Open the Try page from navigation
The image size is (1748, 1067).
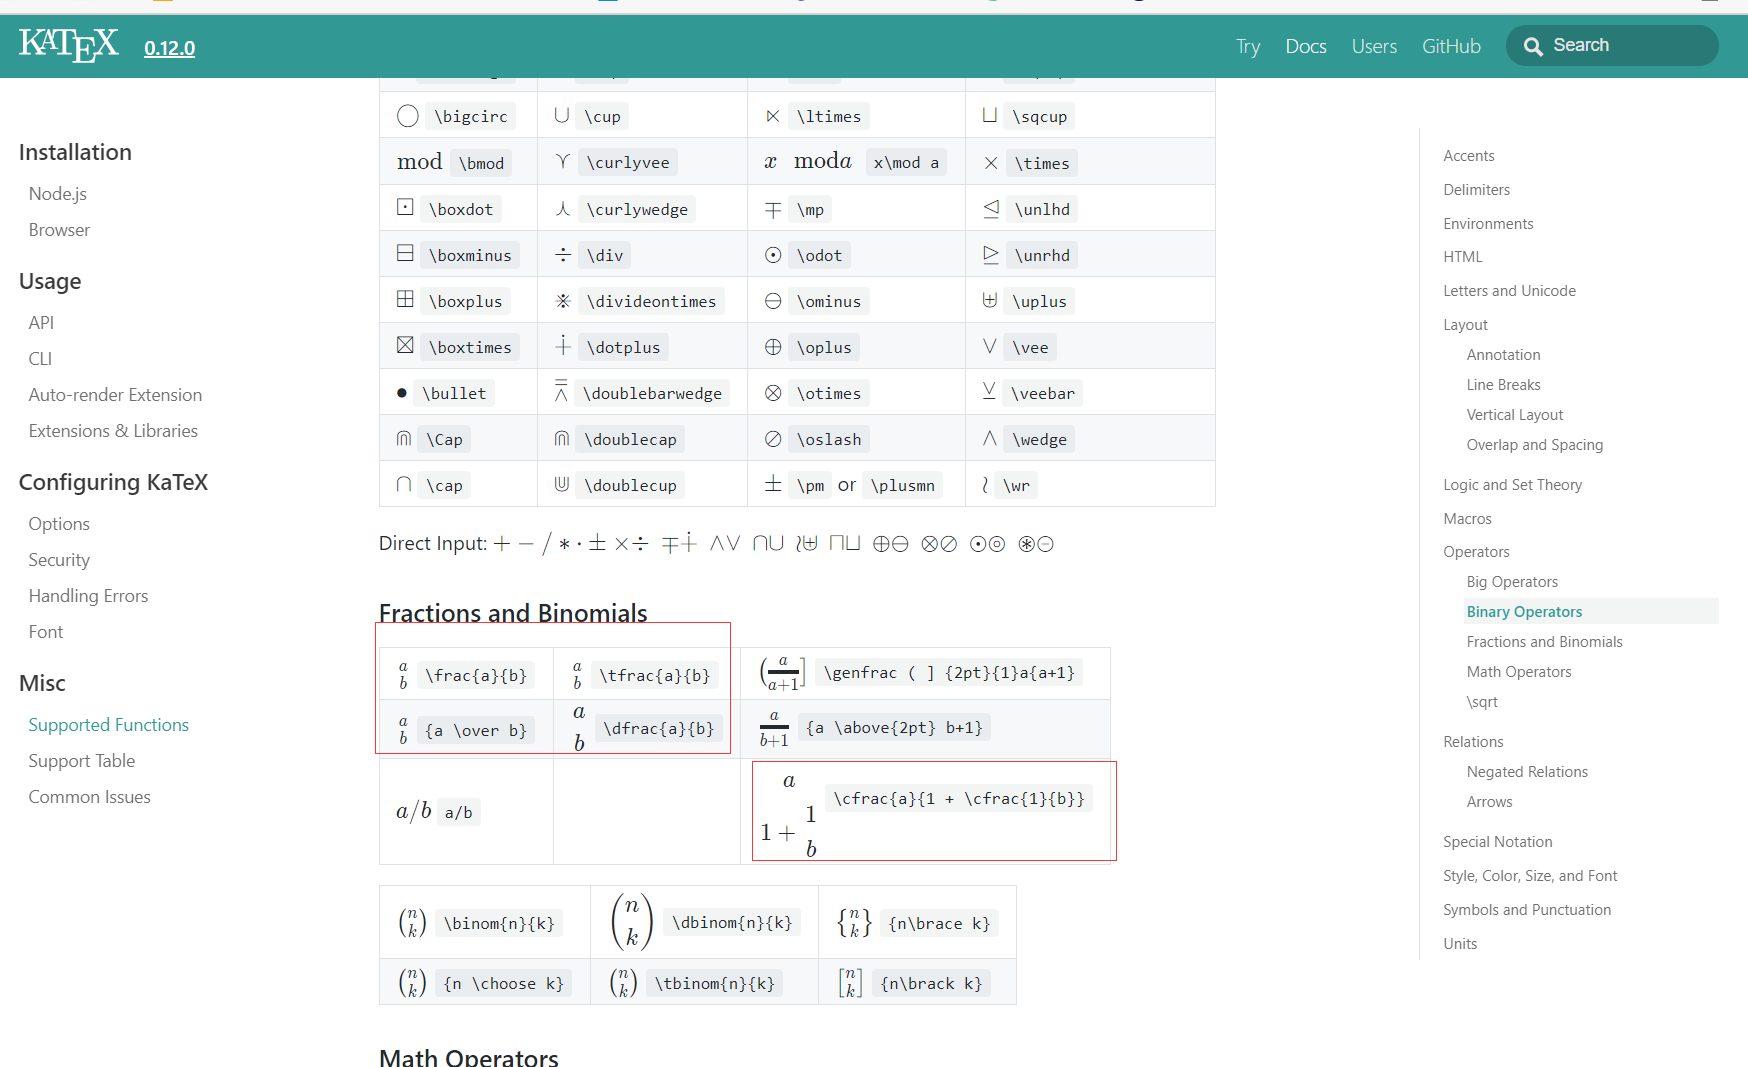click(1247, 46)
